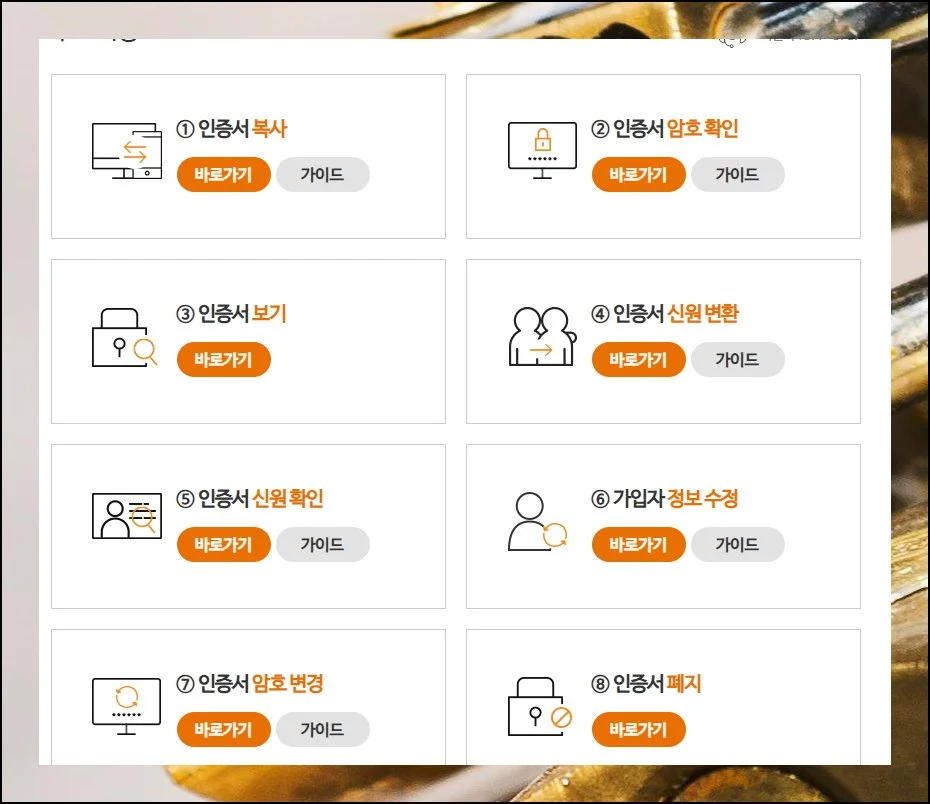Open 가이드 for 인증서 복사
This screenshot has height=804, width=930.
tap(322, 175)
